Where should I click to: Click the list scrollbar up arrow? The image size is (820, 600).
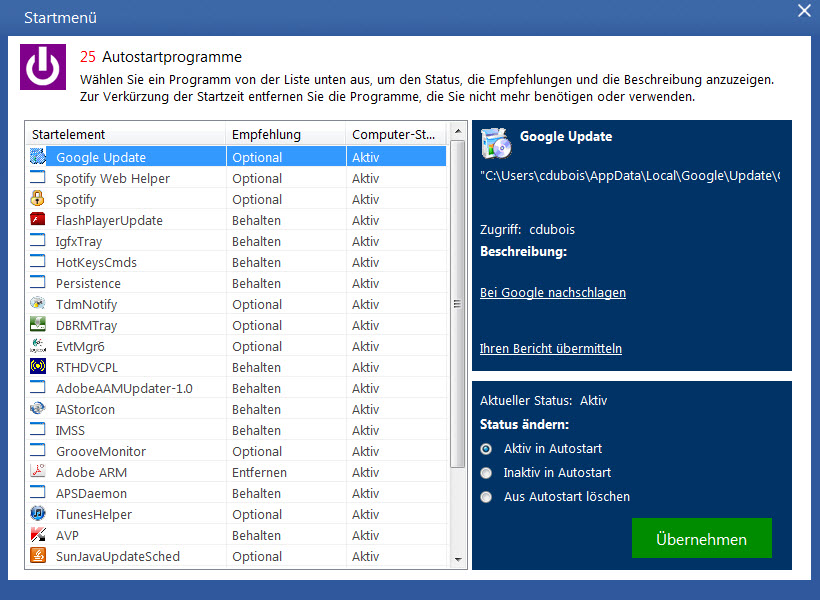pyautogui.click(x=458, y=131)
